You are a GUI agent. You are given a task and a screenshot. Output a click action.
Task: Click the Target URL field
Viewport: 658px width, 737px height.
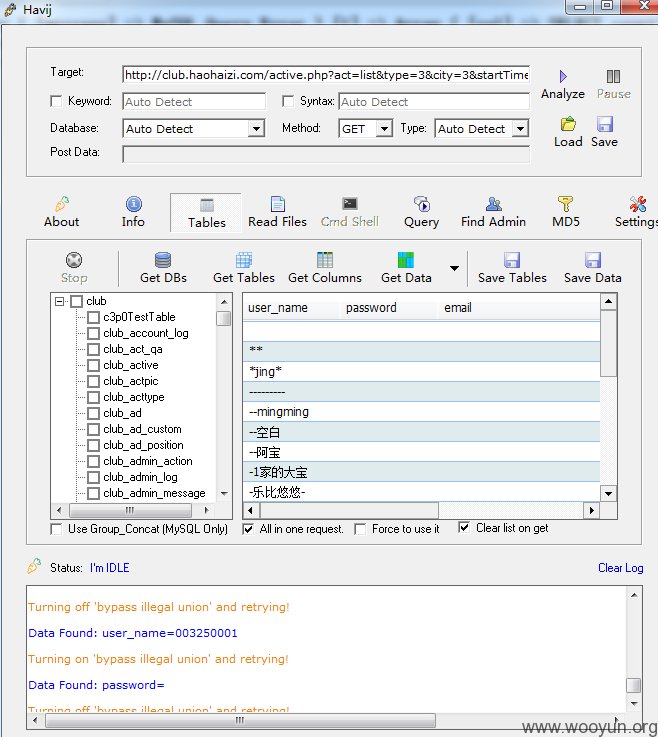coord(326,75)
